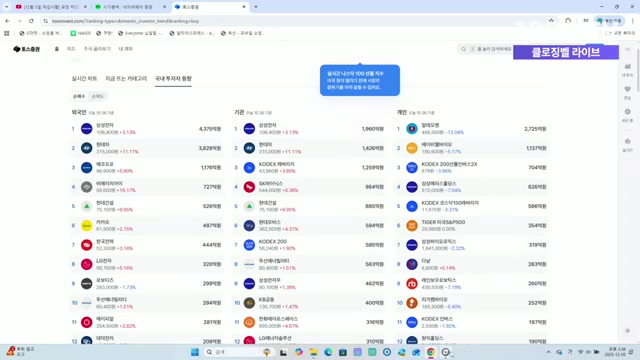
Task: Open the NAVER bookmark
Action: pyautogui.click(x=81, y=33)
